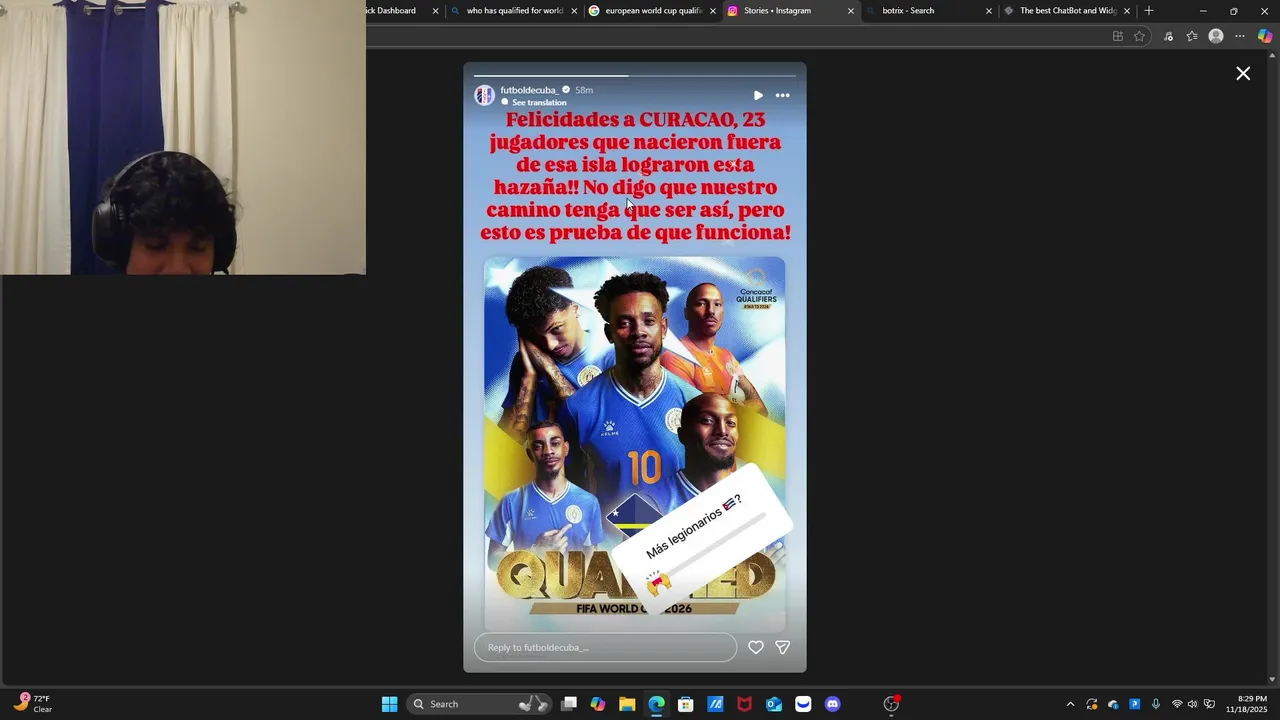1280x720 pixels.
Task: Close the Dashboard tab
Action: (x=436, y=11)
